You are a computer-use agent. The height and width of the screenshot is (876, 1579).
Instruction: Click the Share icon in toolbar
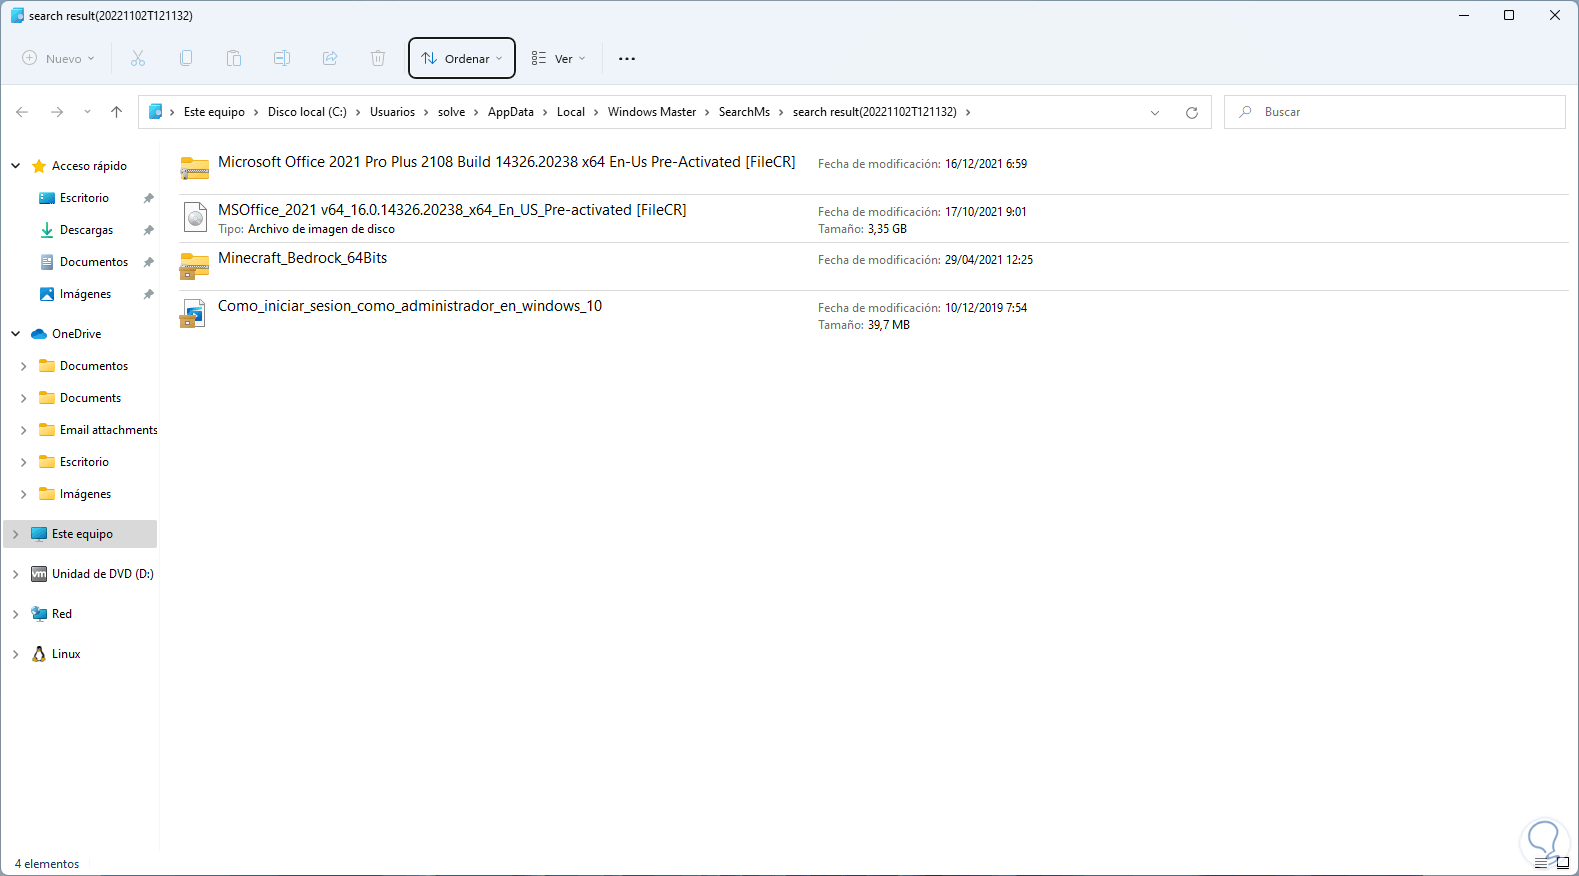pyautogui.click(x=330, y=58)
